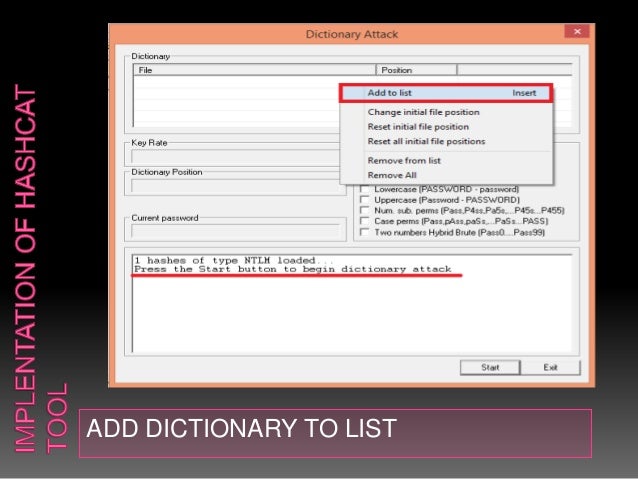This screenshot has width=638, height=479.
Task: Click the File column header in the Dictionary list
Action: (254, 70)
